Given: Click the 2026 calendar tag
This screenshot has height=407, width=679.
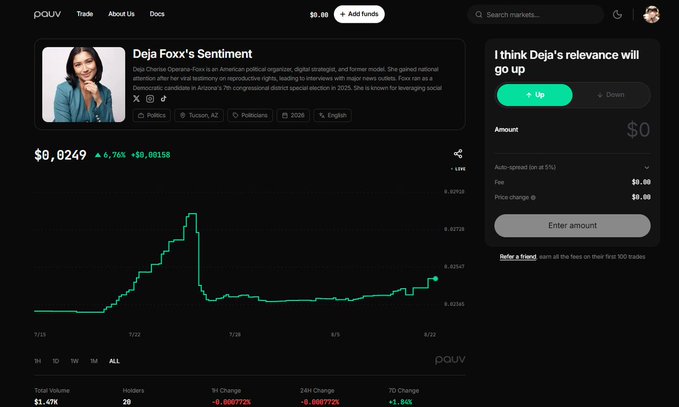Looking at the screenshot, I should (x=293, y=115).
